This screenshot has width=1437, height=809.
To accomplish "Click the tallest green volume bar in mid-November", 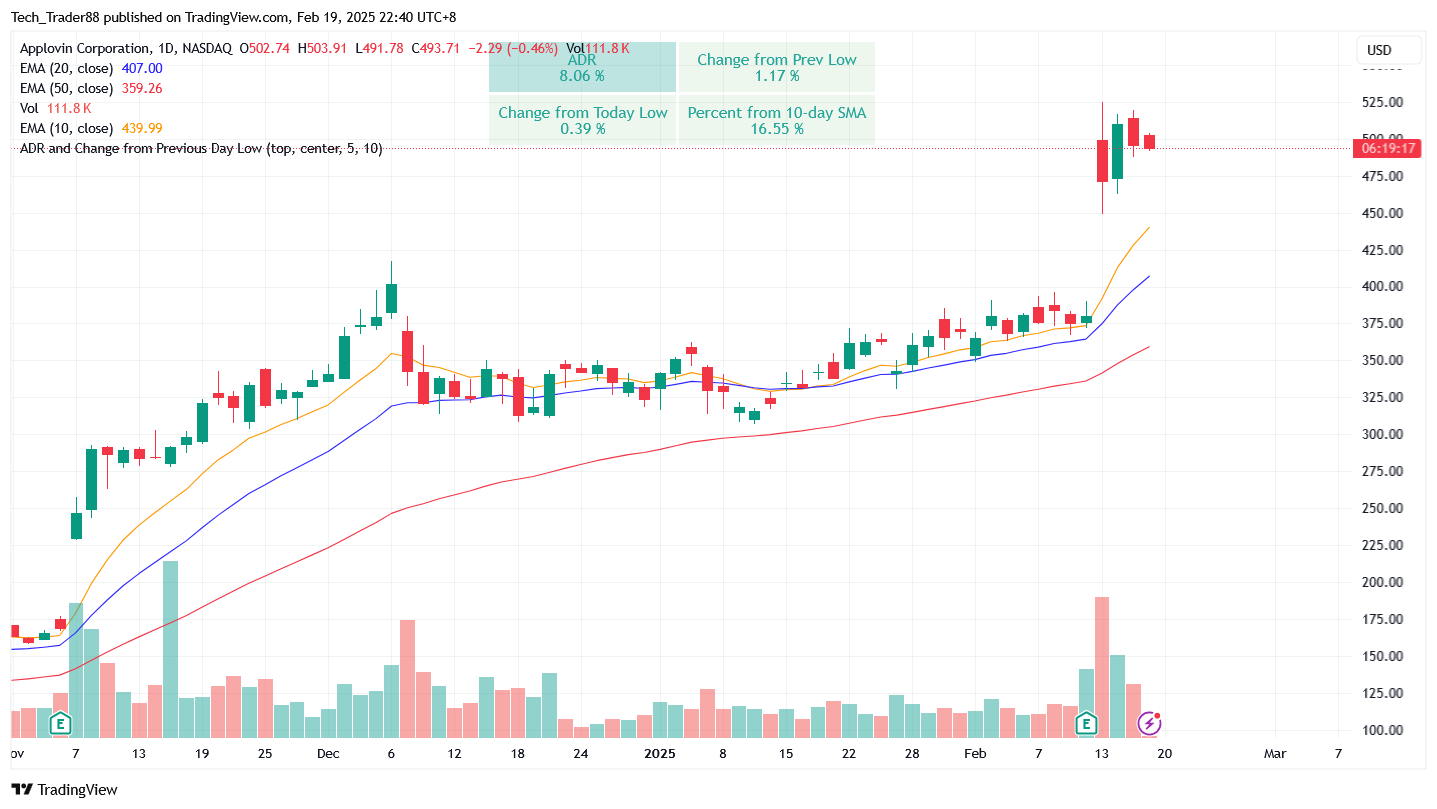I will (x=171, y=649).
